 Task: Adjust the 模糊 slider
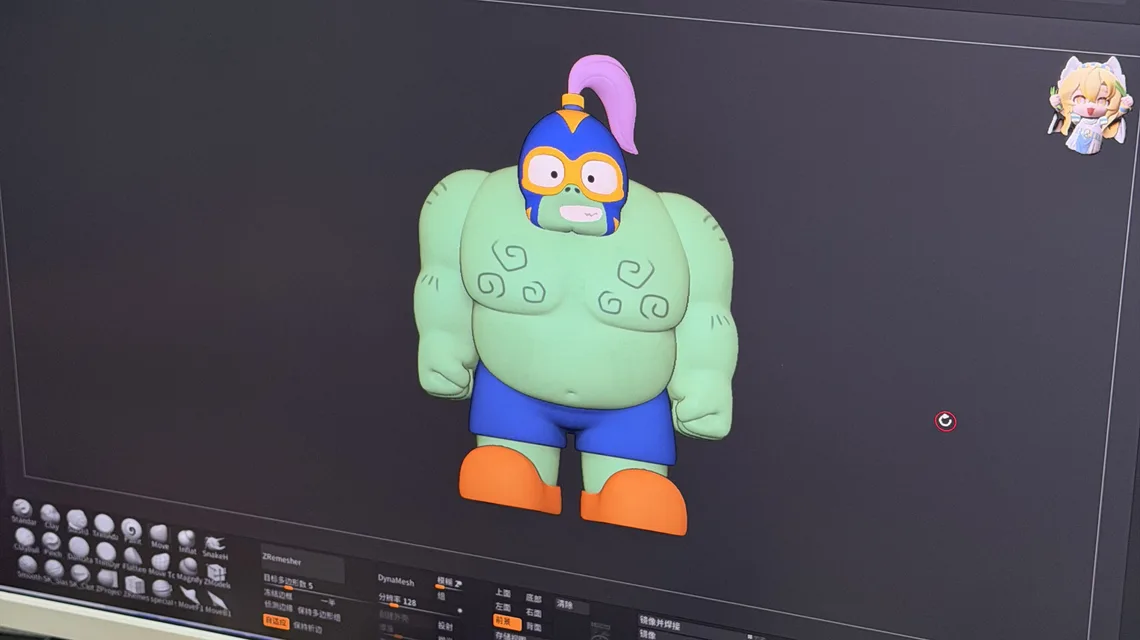(x=449, y=585)
